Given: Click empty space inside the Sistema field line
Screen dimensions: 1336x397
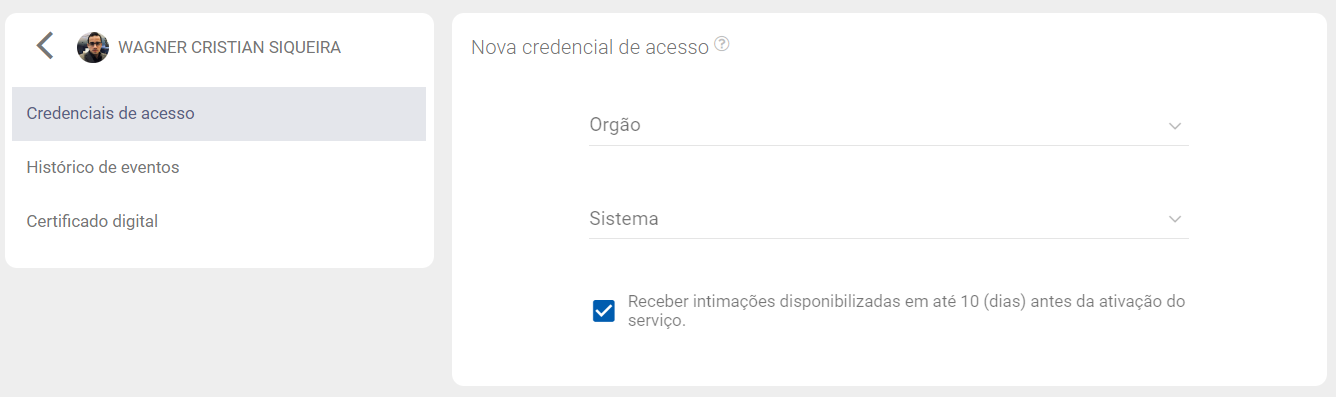Looking at the screenshot, I should [910, 218].
